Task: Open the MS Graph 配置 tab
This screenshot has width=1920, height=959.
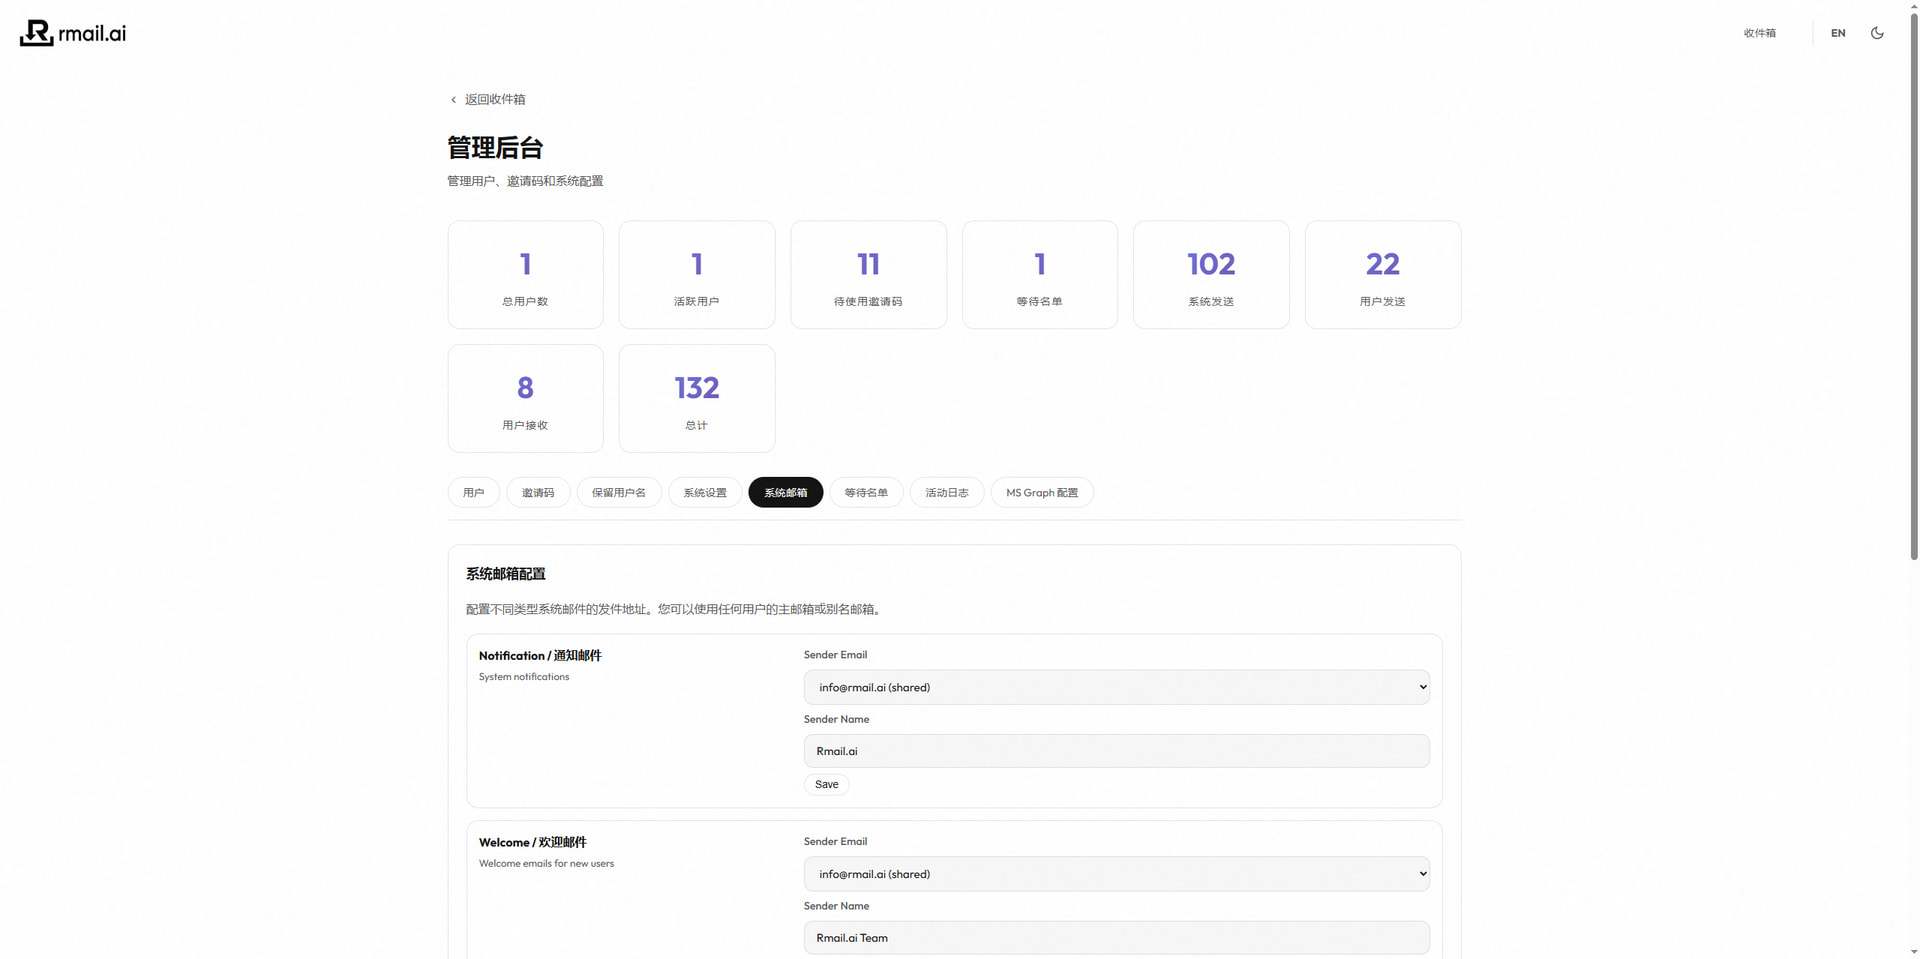Action: (x=1042, y=492)
